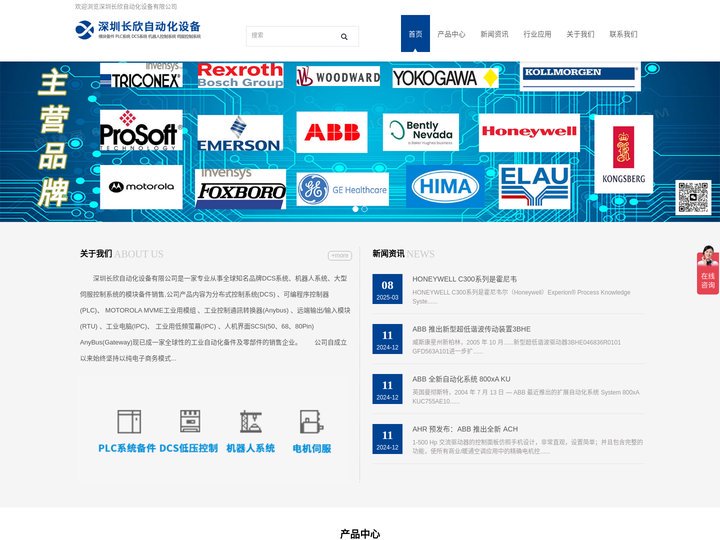Click the Motorola brand logo
This screenshot has height=540, width=720.
141,187
